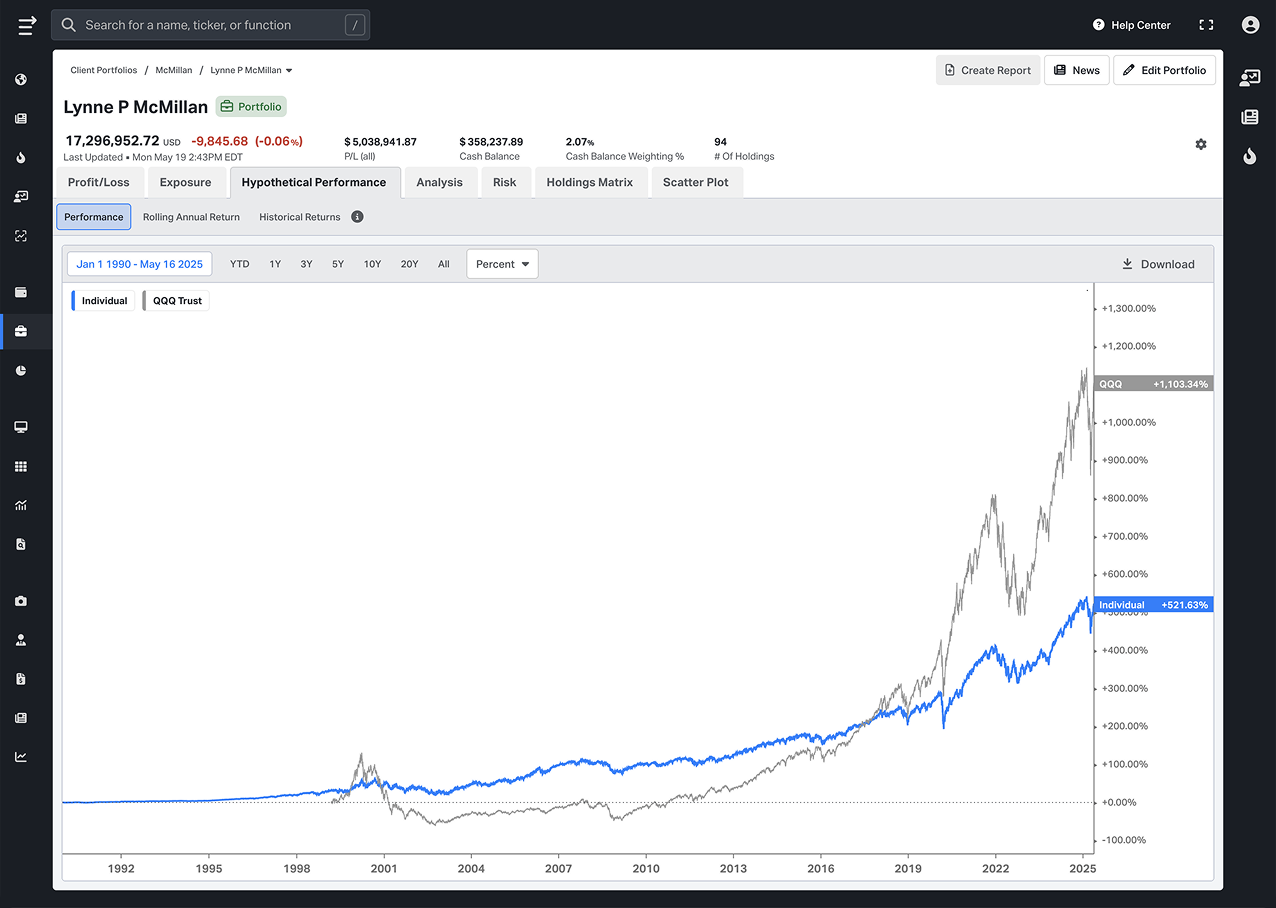Screen dimensions: 1276x908
Task: Click the newspaper icon in right sidebar
Action: click(x=1250, y=117)
